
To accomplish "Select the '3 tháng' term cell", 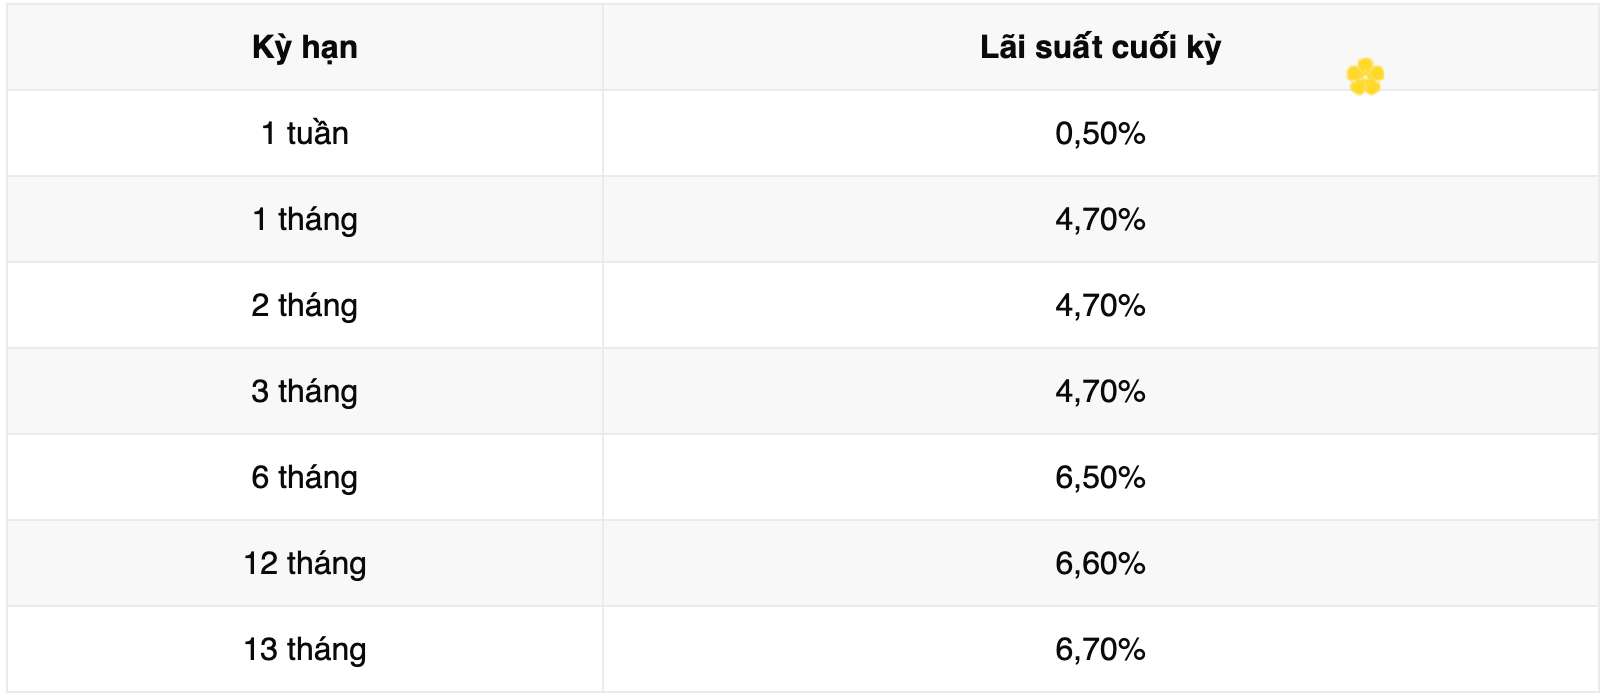I will click(305, 392).
